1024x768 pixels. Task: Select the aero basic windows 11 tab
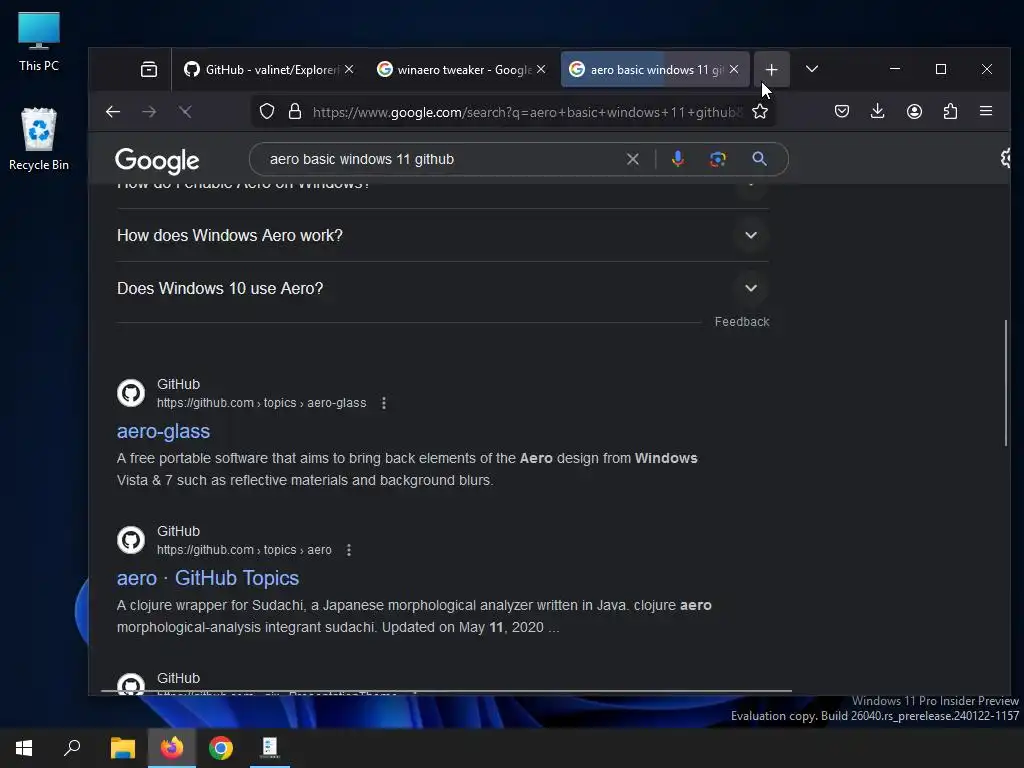[x=655, y=69]
